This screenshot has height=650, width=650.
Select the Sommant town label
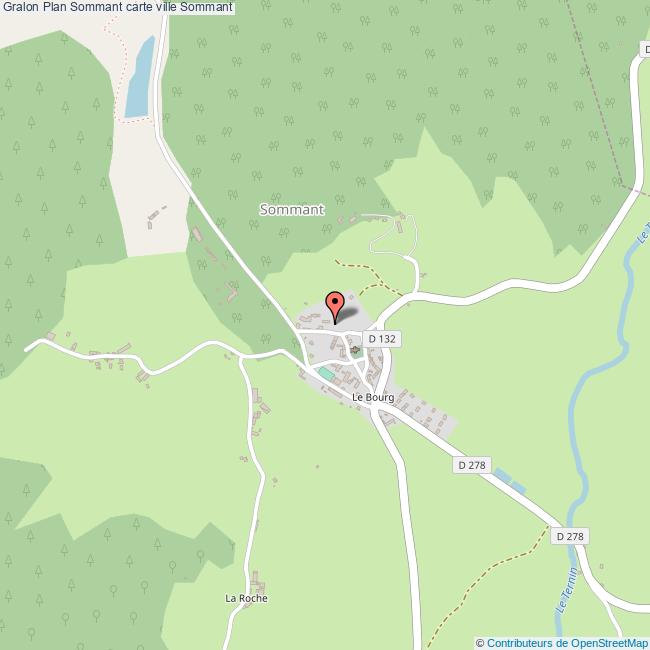292,209
